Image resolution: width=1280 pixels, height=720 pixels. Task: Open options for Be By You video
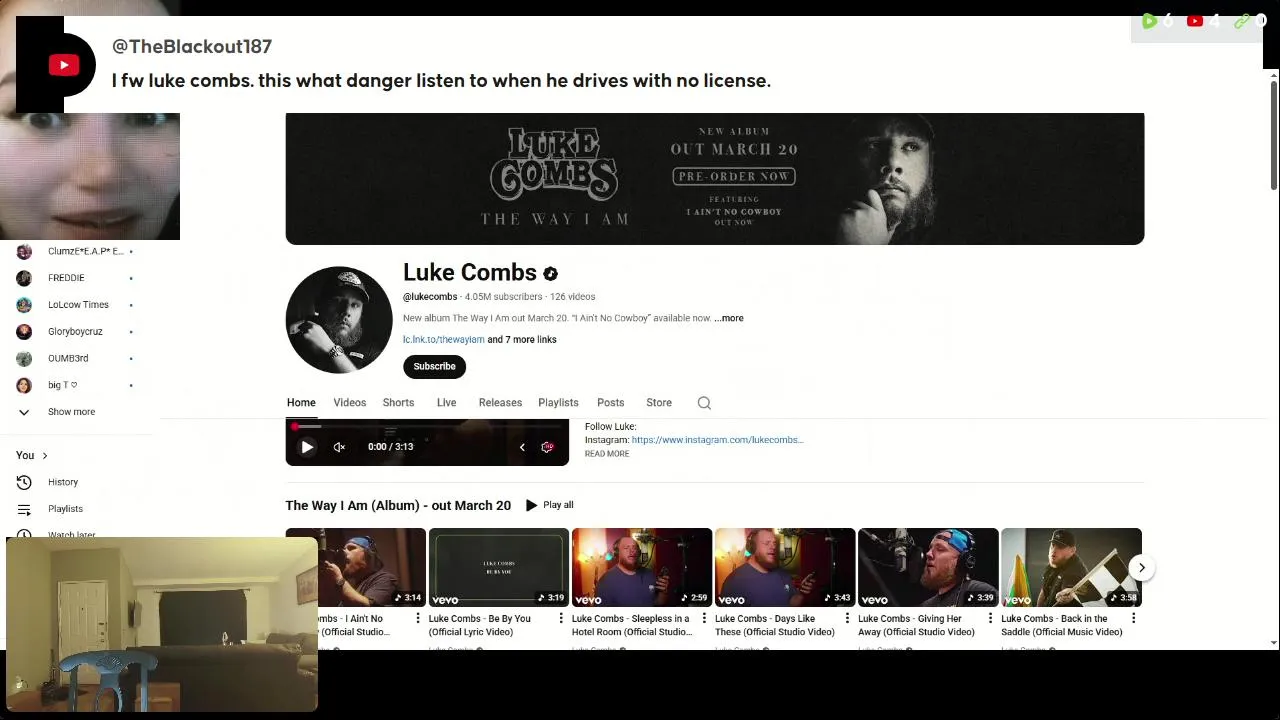click(561, 618)
